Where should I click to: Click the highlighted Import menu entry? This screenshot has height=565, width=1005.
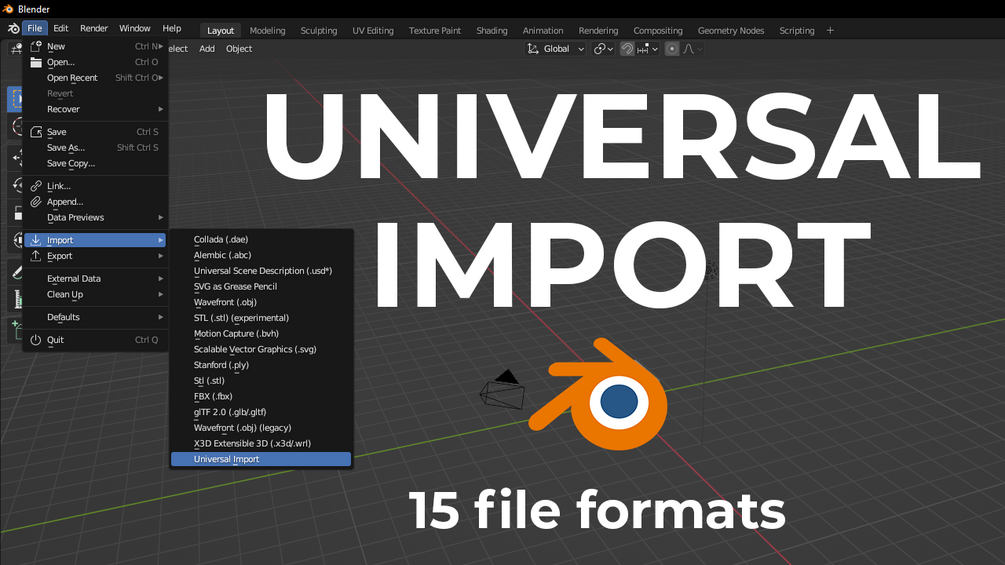pyautogui.click(x=95, y=240)
